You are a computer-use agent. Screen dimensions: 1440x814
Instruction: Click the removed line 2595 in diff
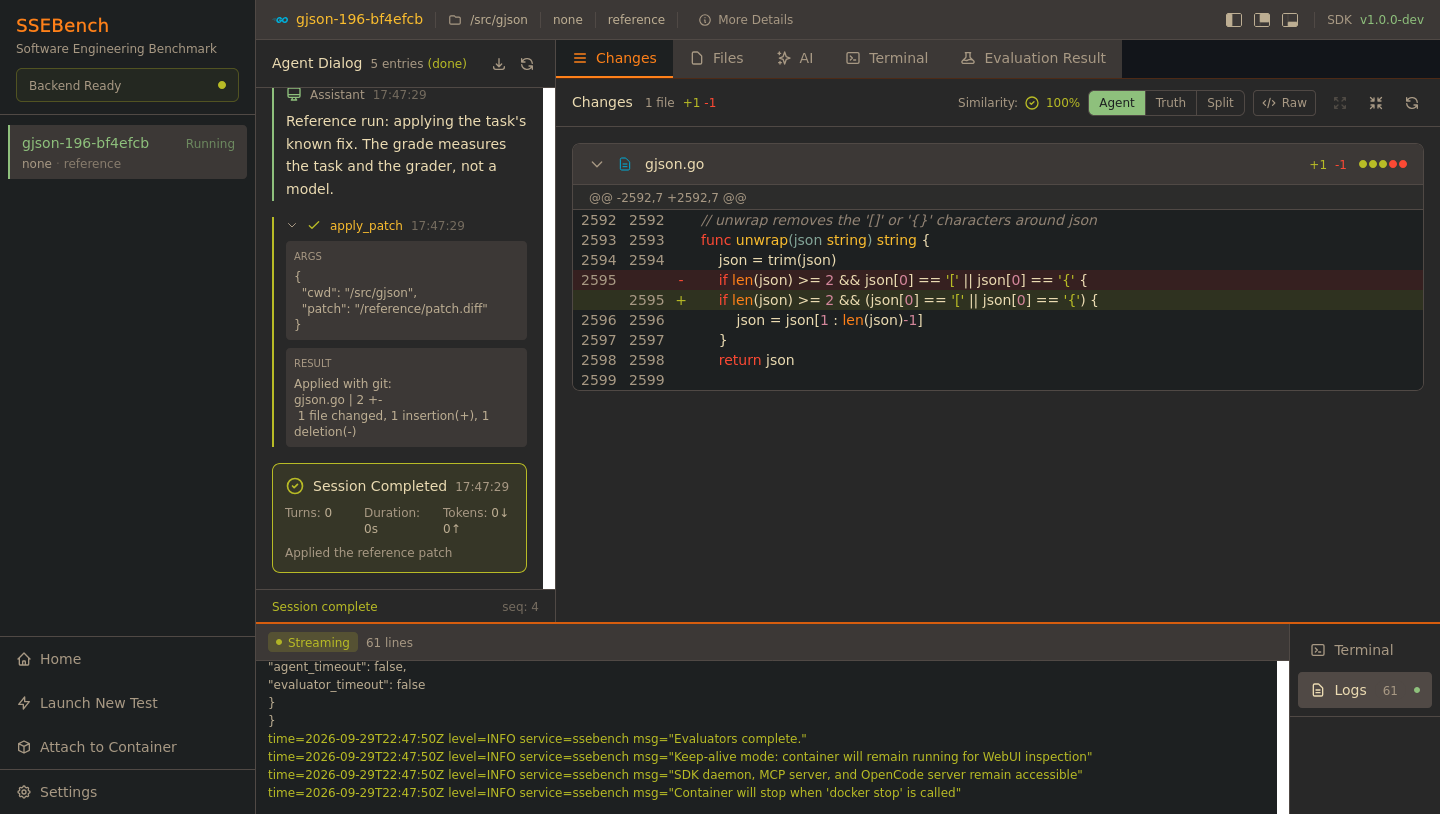pos(997,280)
